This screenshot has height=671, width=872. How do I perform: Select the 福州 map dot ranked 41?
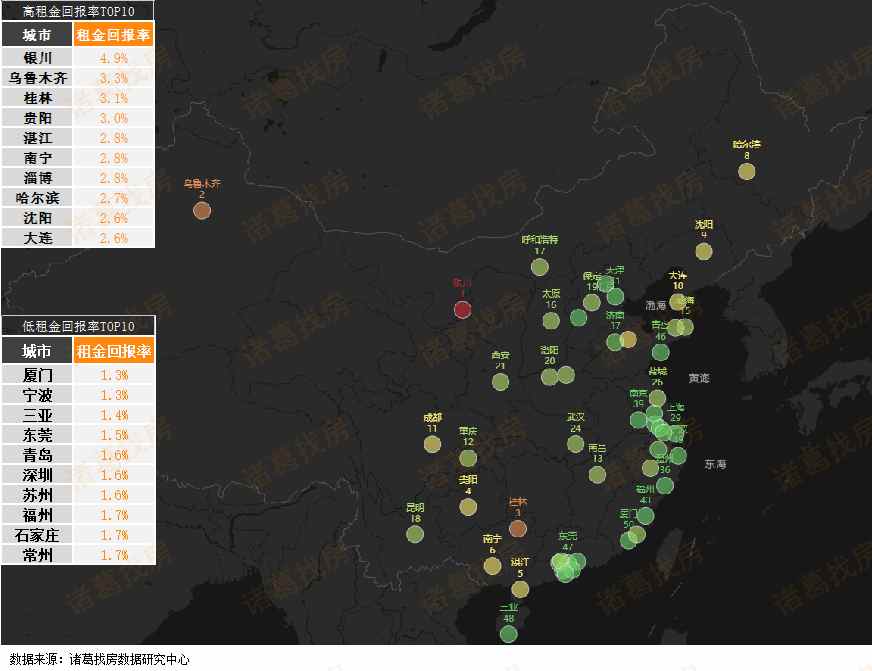pyautogui.click(x=645, y=516)
